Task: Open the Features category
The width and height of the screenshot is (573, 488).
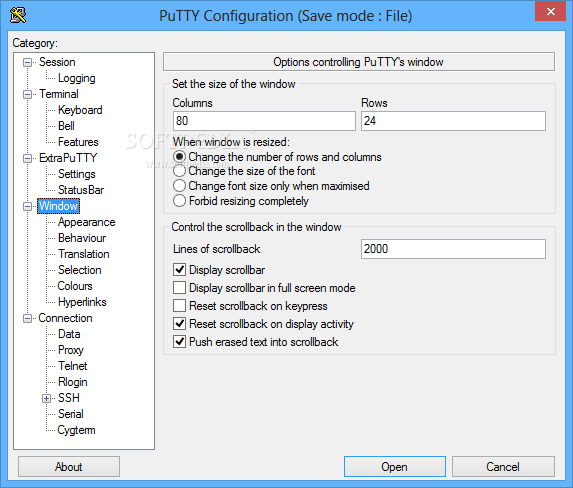Action: 78,142
